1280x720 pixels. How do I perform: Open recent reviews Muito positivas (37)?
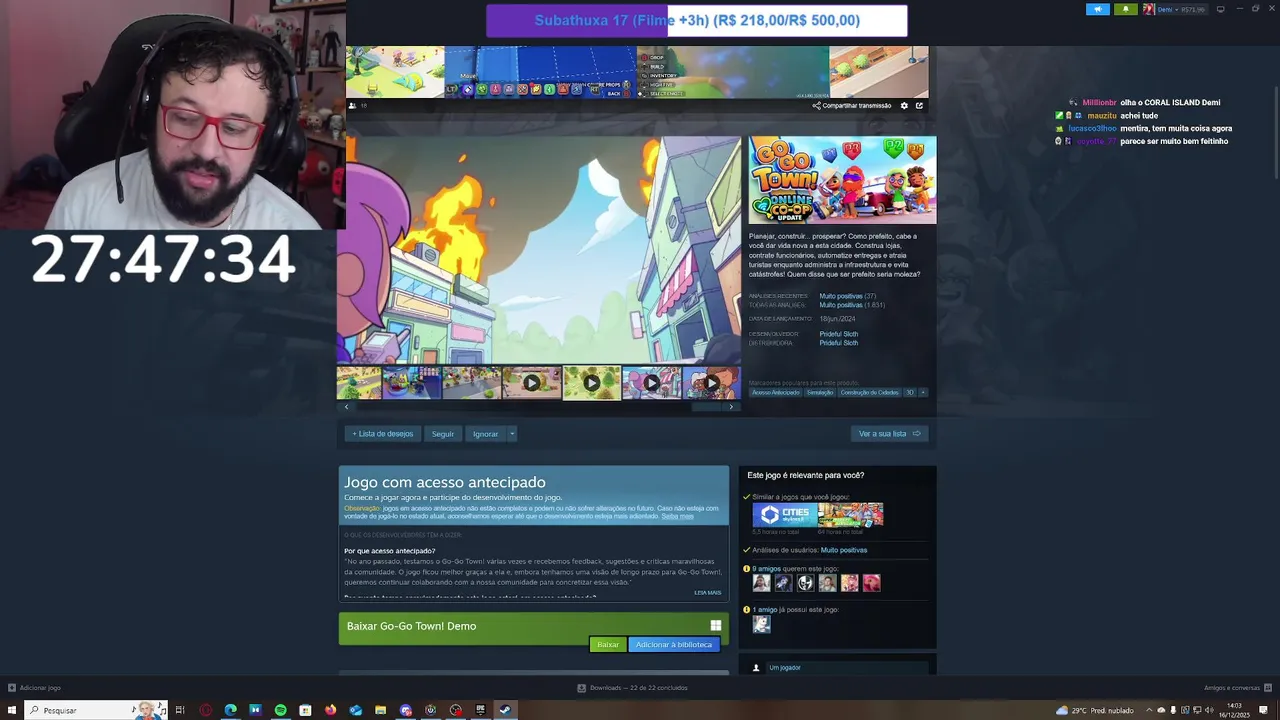(x=847, y=296)
